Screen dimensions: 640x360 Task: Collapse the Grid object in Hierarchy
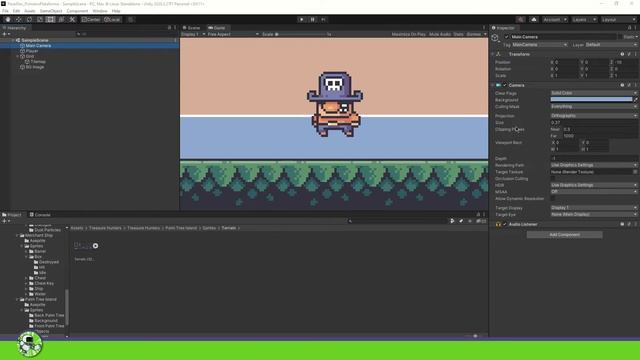point(18,56)
